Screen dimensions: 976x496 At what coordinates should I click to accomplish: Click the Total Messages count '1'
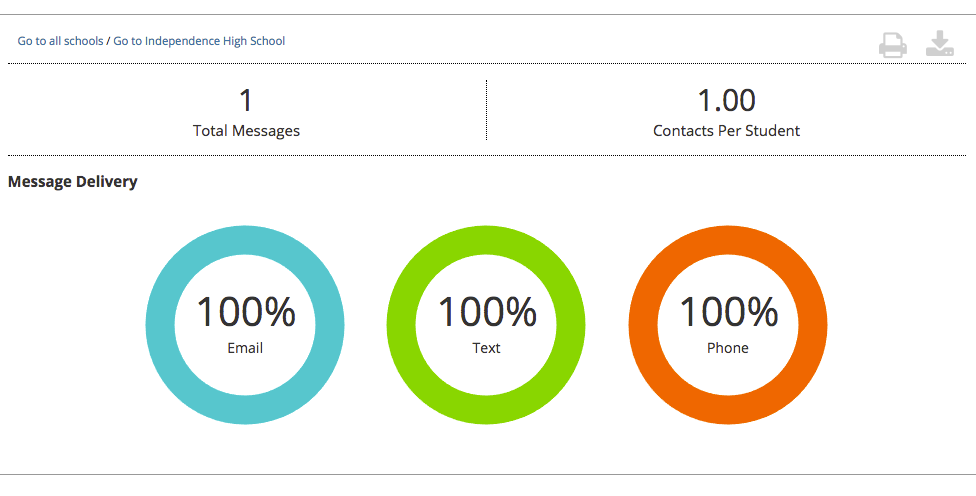(246, 101)
